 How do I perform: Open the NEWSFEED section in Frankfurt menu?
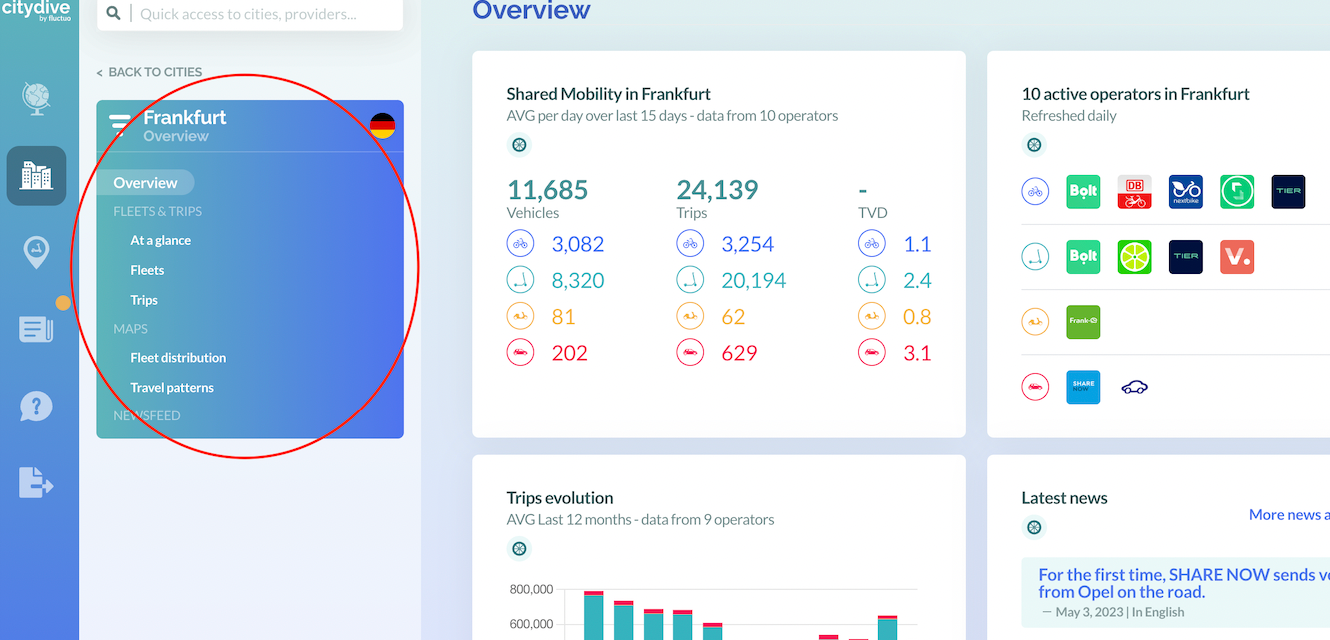pos(147,415)
